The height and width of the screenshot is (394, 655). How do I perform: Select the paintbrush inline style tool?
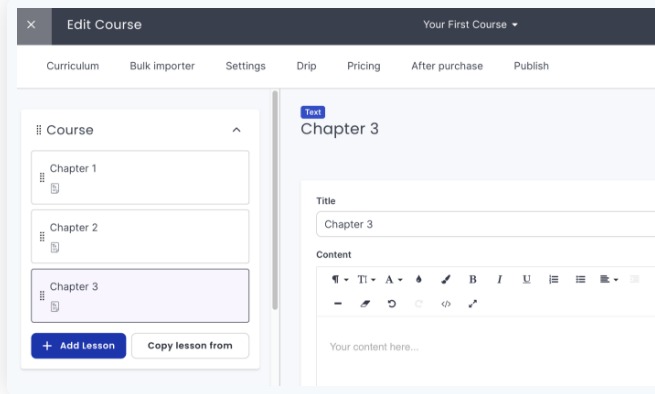coord(446,279)
